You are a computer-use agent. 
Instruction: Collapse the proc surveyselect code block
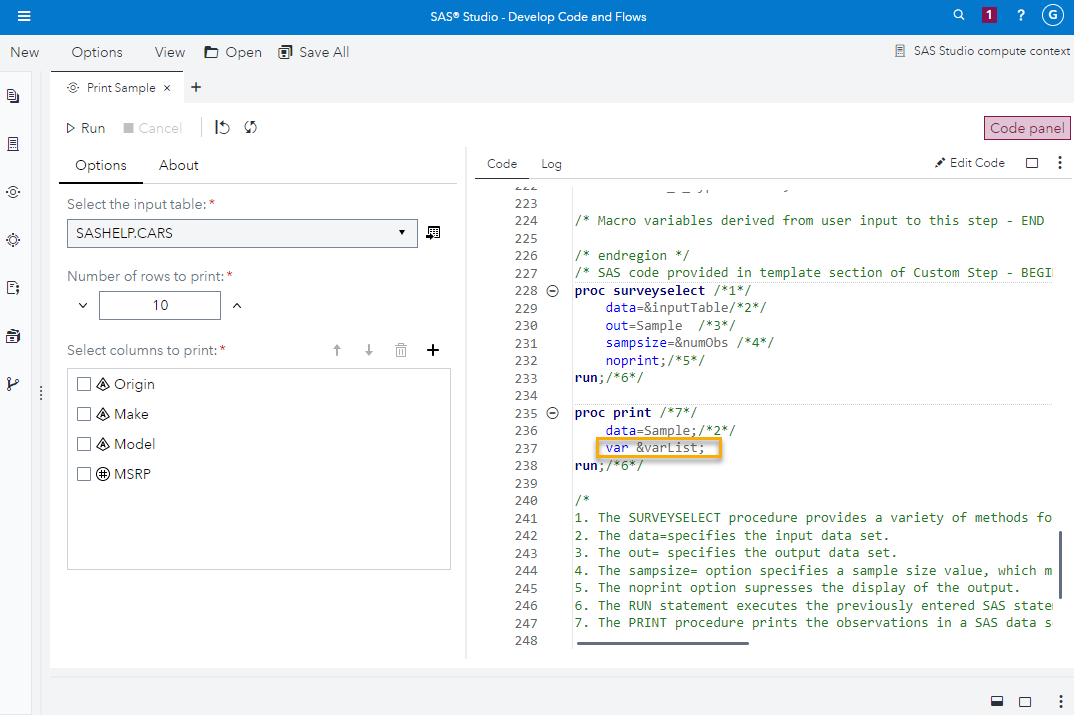tap(553, 289)
